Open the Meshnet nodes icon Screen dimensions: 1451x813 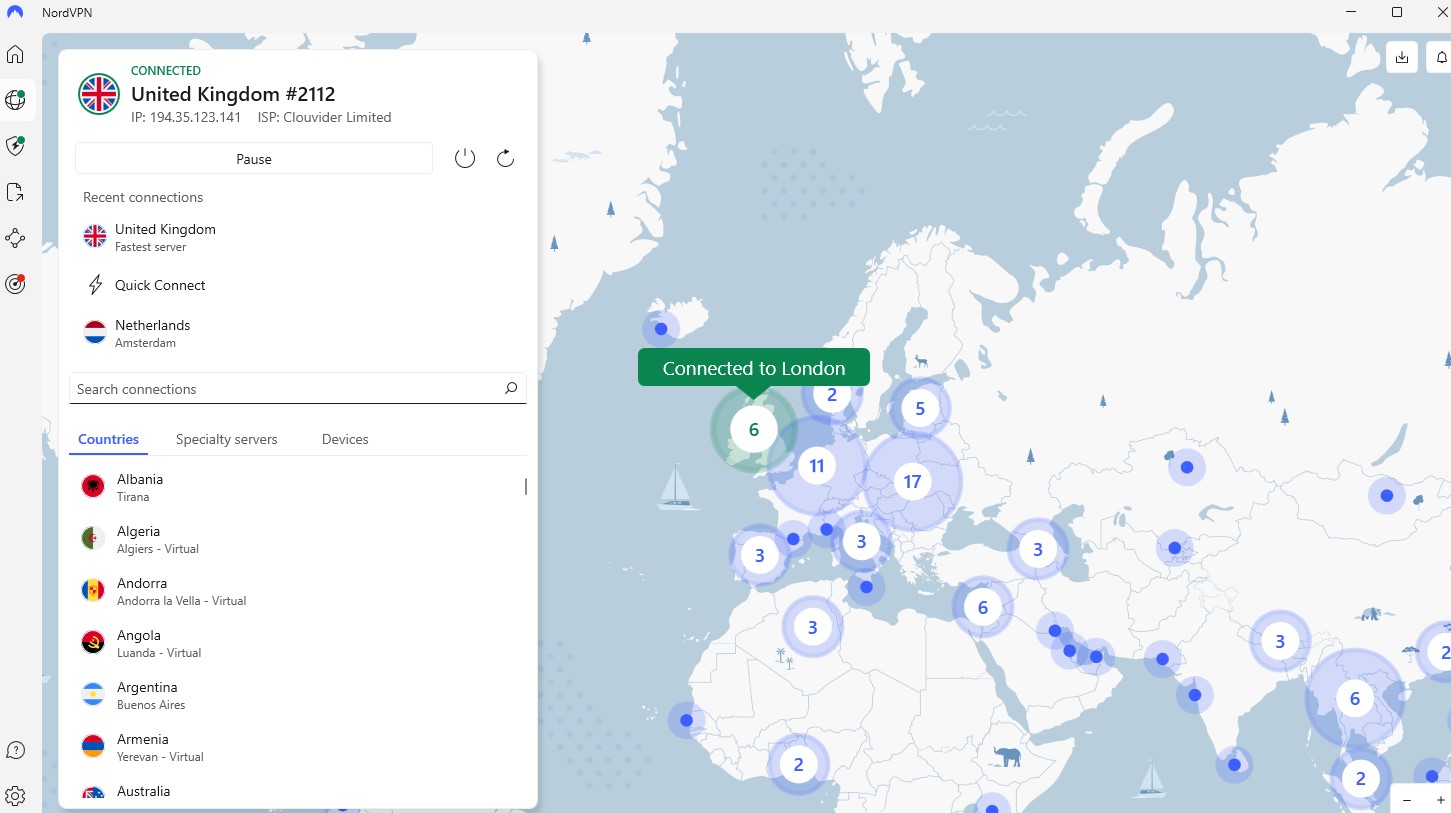pyautogui.click(x=15, y=238)
